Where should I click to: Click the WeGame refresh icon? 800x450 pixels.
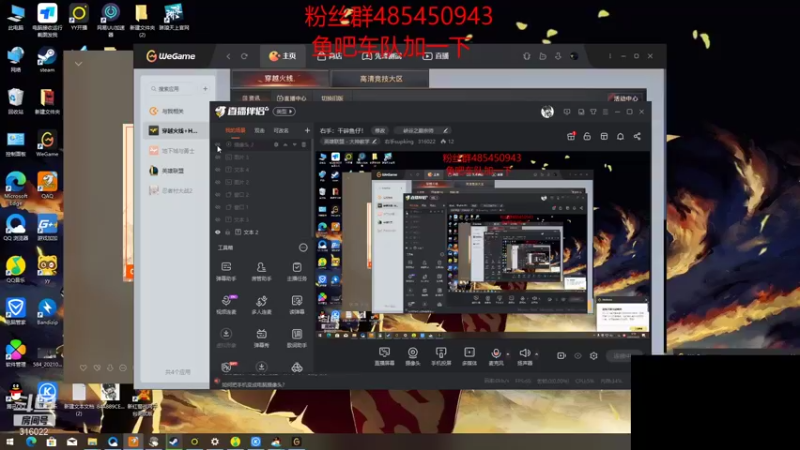click(244, 56)
